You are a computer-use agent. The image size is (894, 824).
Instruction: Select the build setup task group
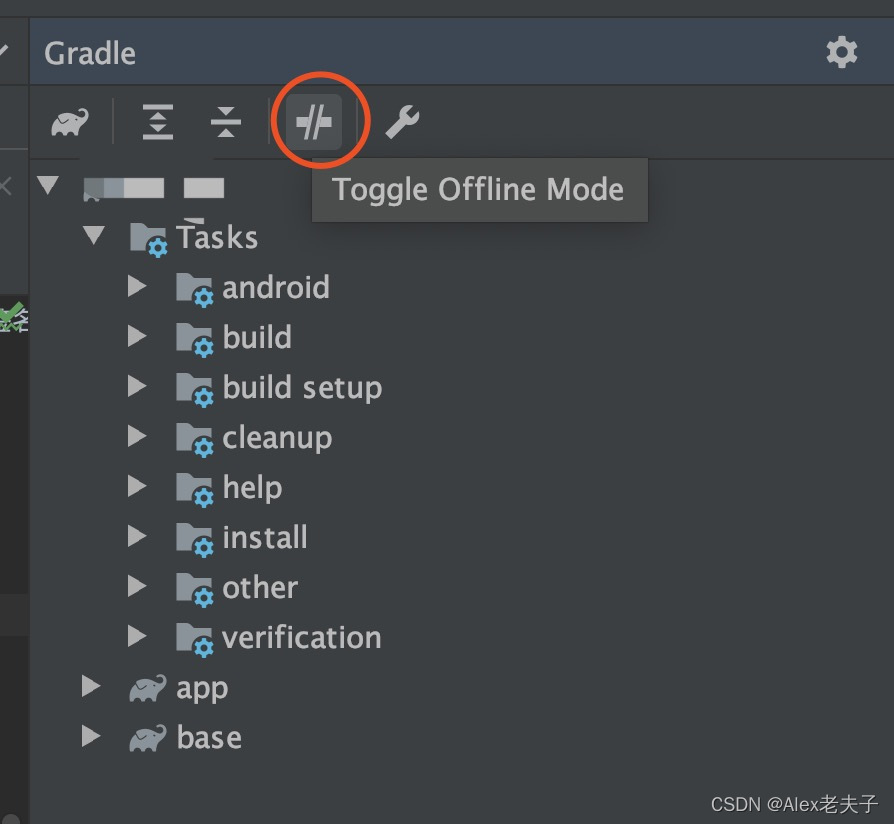click(302, 387)
